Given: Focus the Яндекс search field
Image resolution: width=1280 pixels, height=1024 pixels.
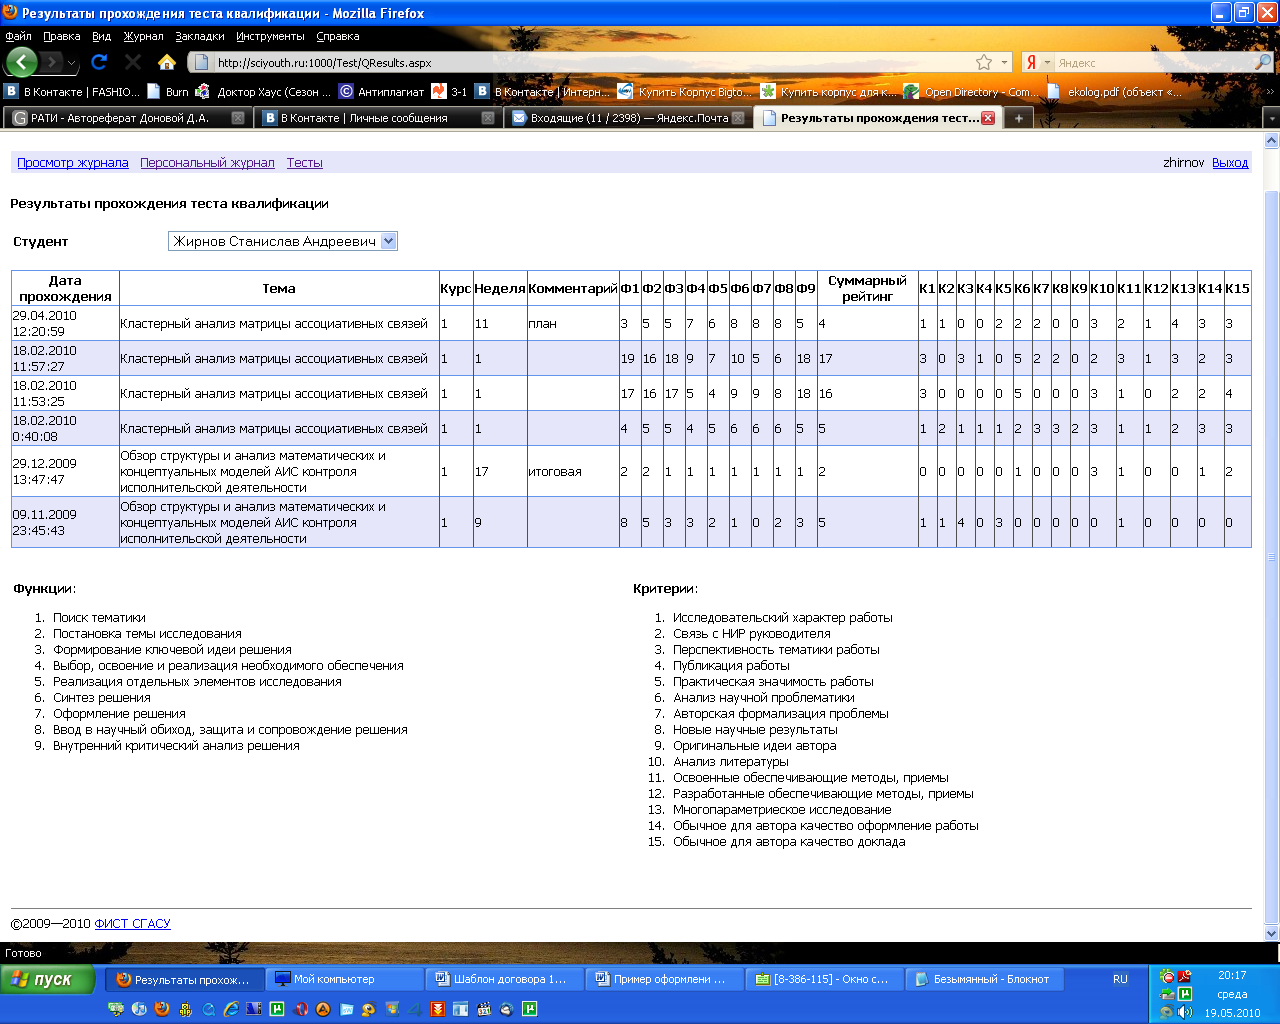Looking at the screenshot, I should point(1154,62).
